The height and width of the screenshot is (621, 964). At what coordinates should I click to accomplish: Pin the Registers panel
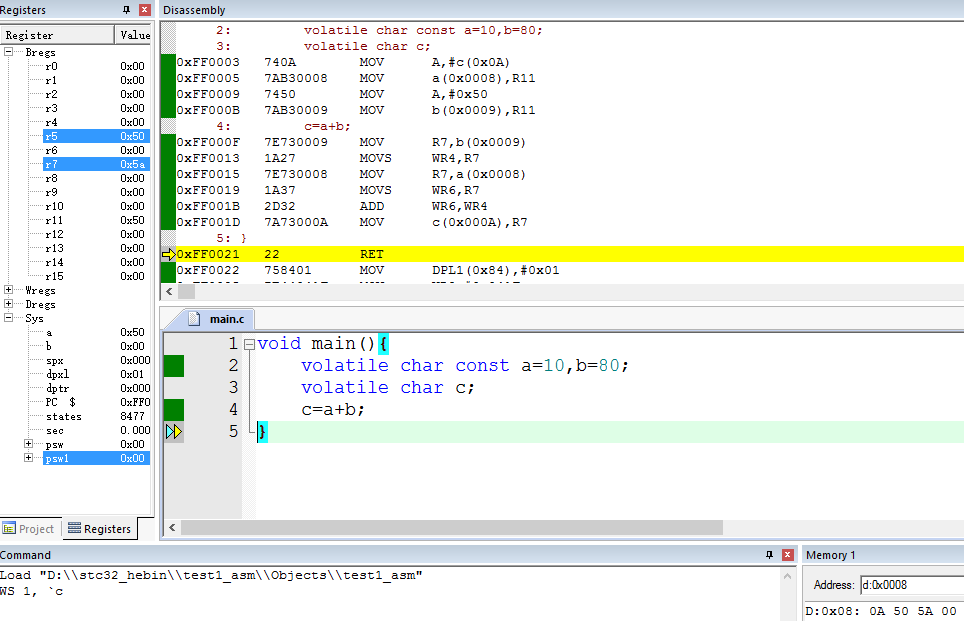pos(127,10)
